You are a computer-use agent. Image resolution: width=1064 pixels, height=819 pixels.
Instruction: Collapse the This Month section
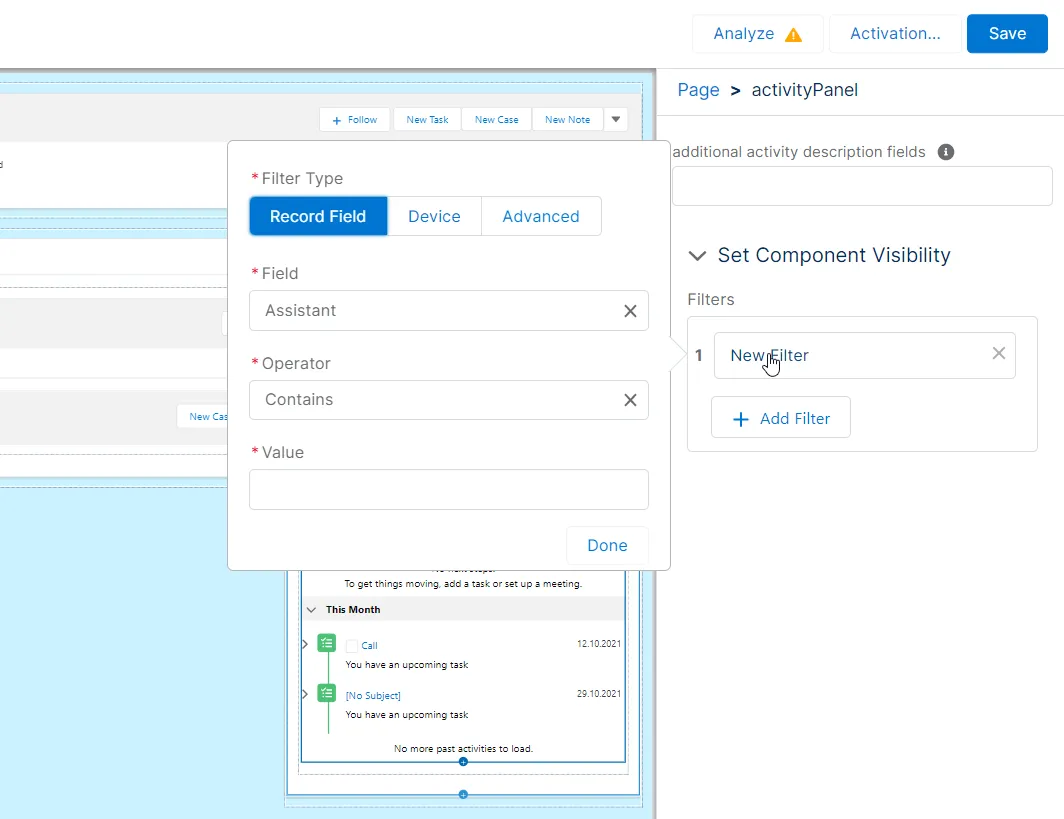pos(310,609)
